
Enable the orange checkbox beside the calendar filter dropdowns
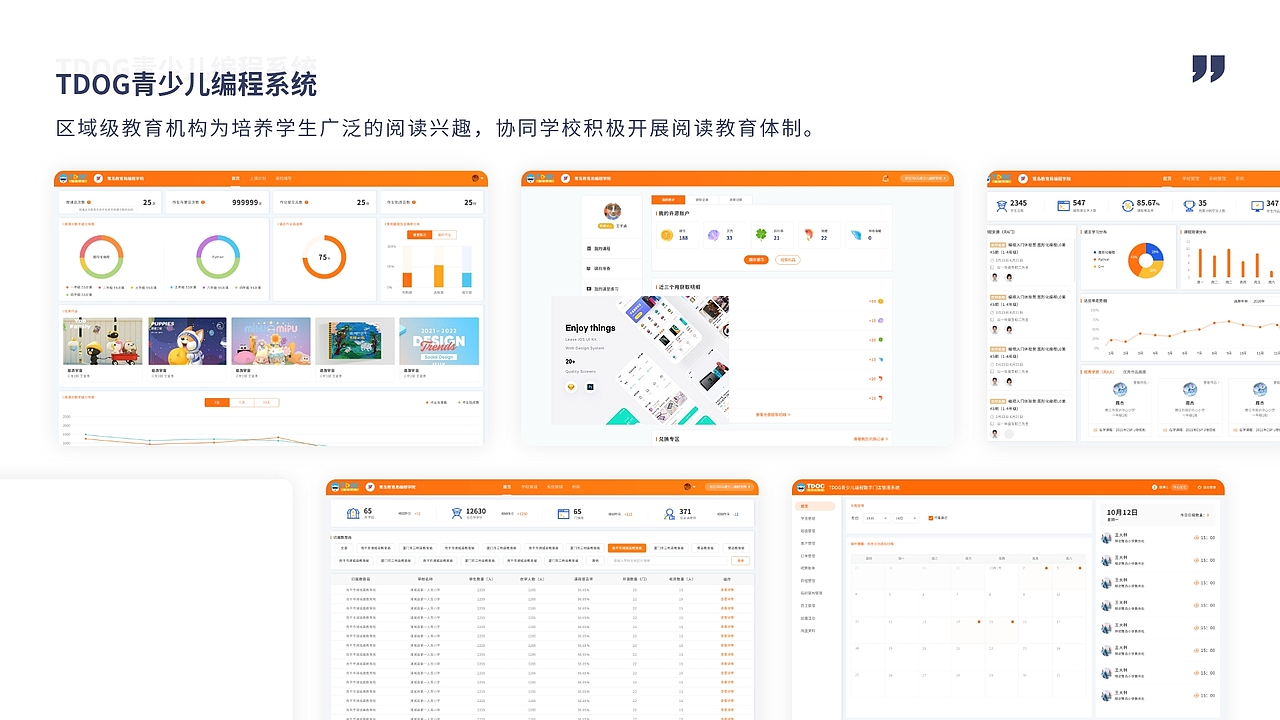point(930,518)
